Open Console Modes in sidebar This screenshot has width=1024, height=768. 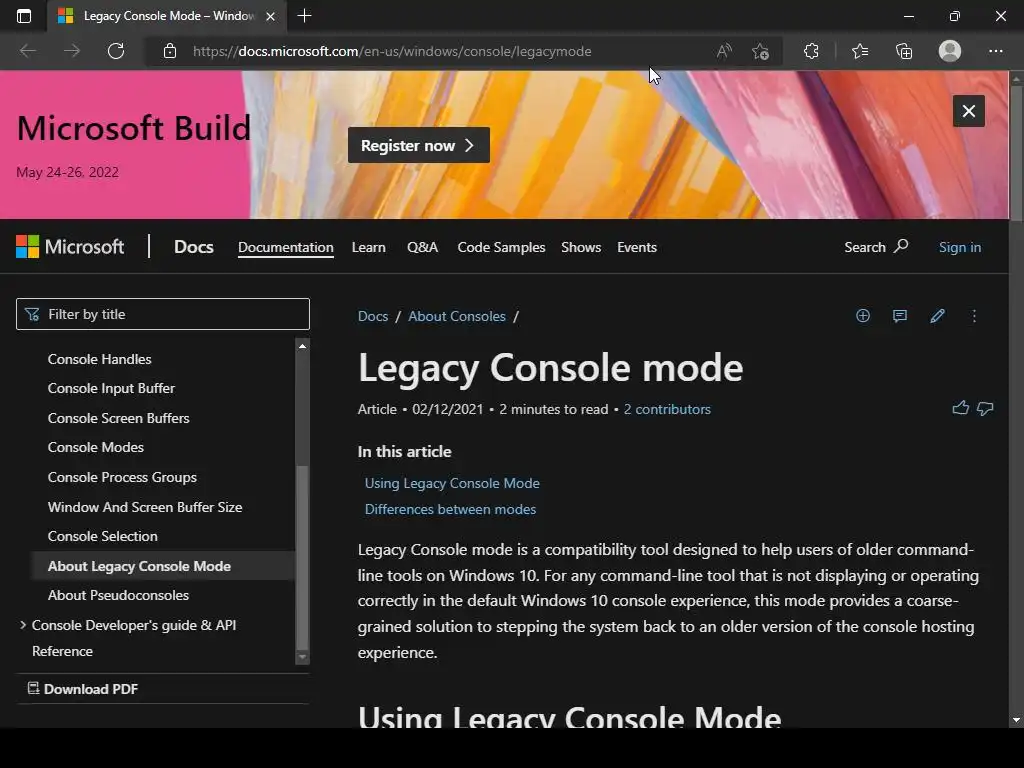(x=95, y=447)
